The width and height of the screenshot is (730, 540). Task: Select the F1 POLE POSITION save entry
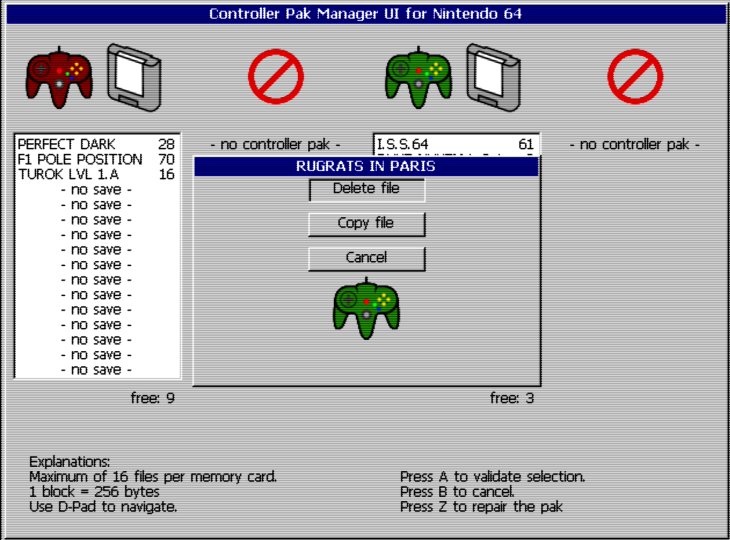96,159
